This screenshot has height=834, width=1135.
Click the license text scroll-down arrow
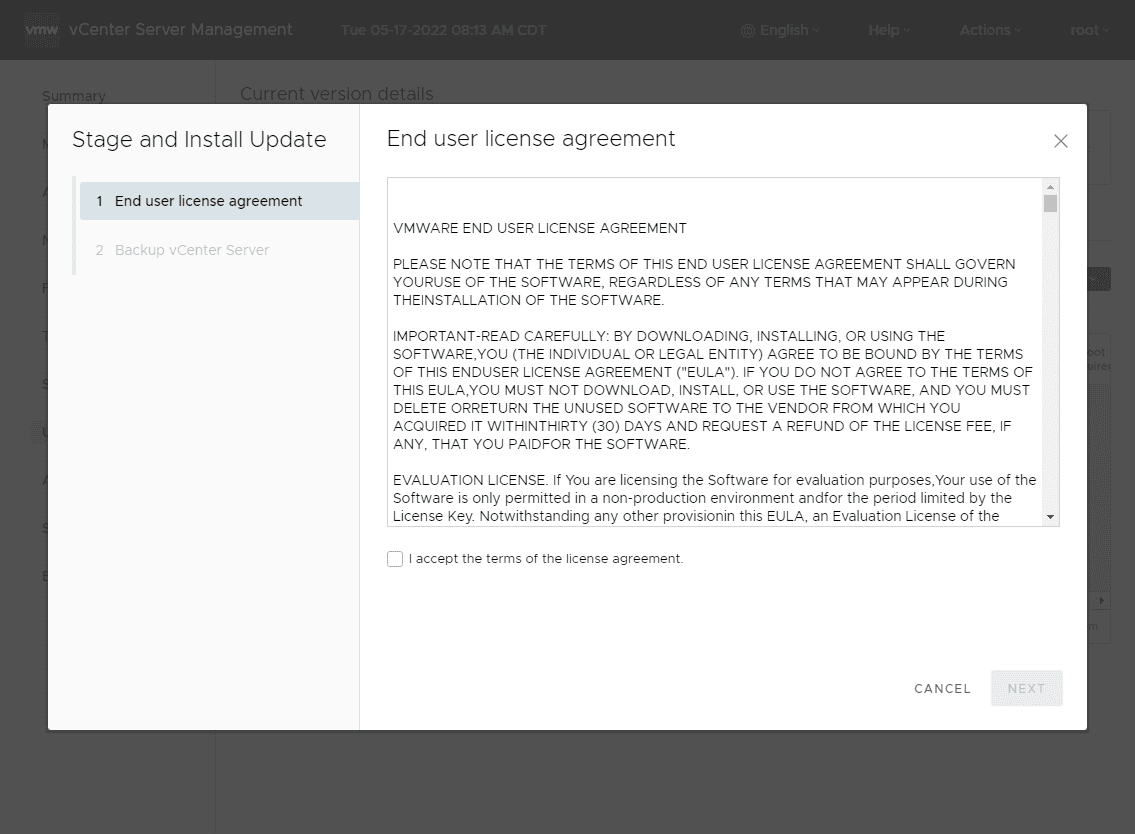[x=1050, y=517]
